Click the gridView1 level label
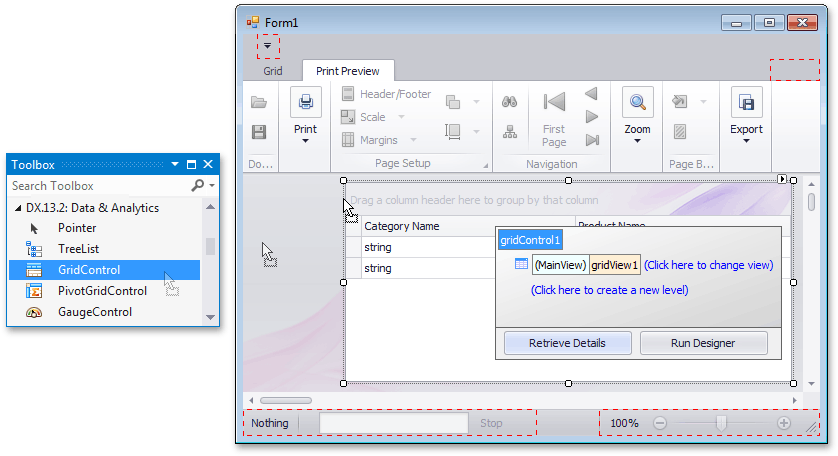This screenshot has height=456, width=838. point(615,265)
